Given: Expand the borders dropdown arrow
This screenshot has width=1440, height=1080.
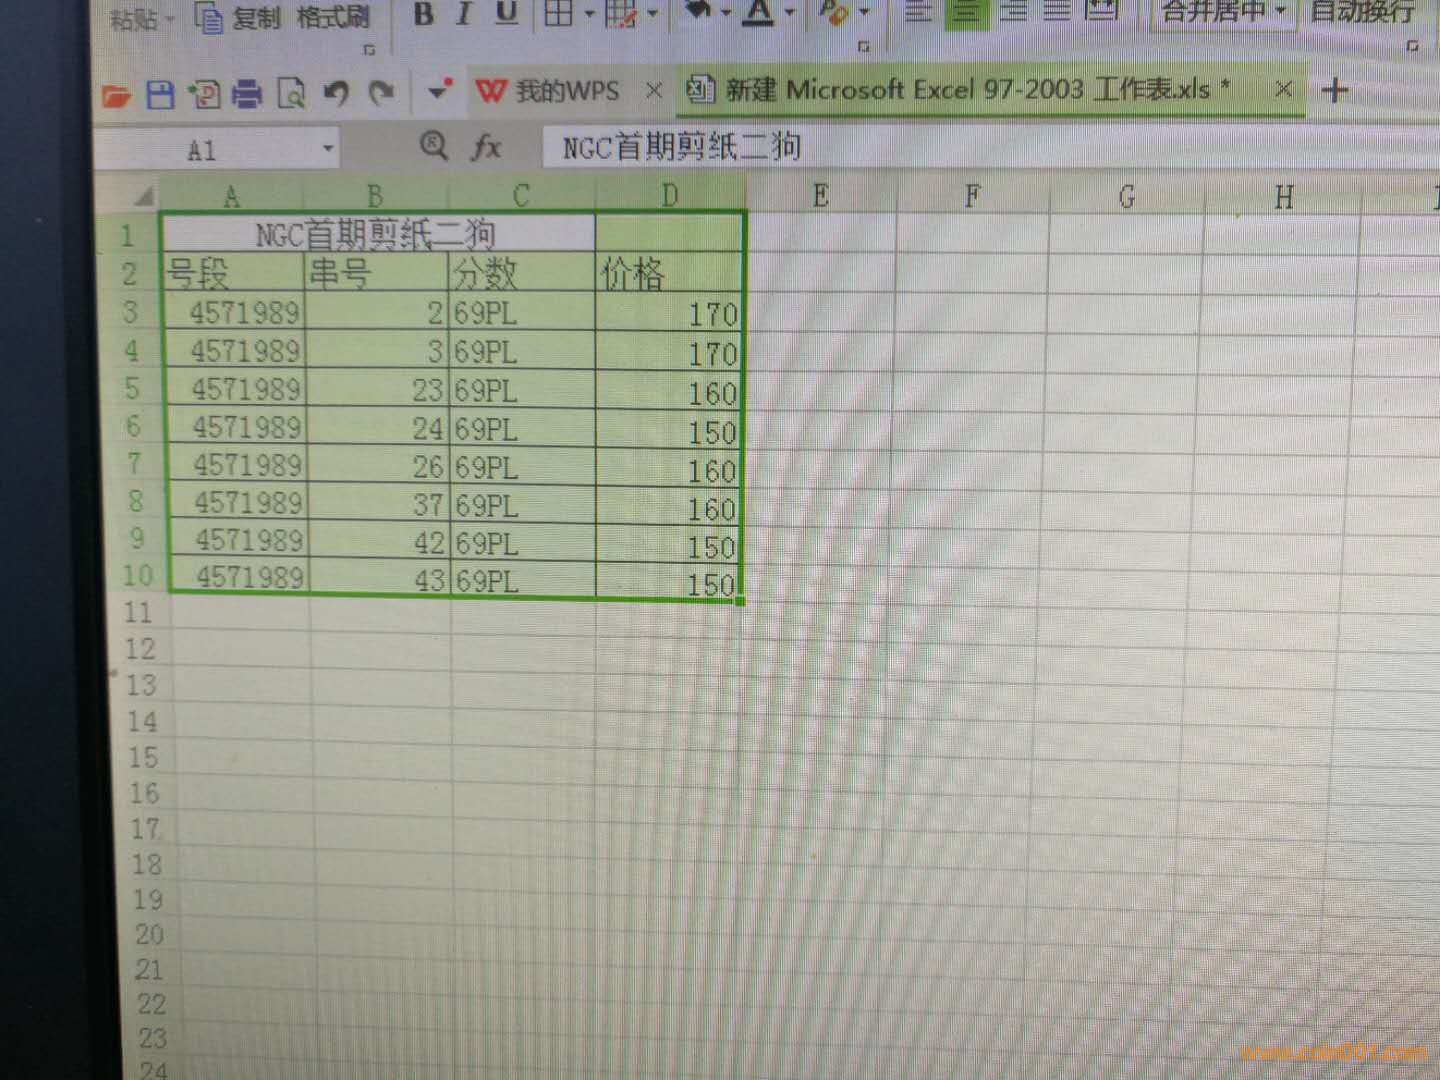Looking at the screenshot, I should point(589,14).
